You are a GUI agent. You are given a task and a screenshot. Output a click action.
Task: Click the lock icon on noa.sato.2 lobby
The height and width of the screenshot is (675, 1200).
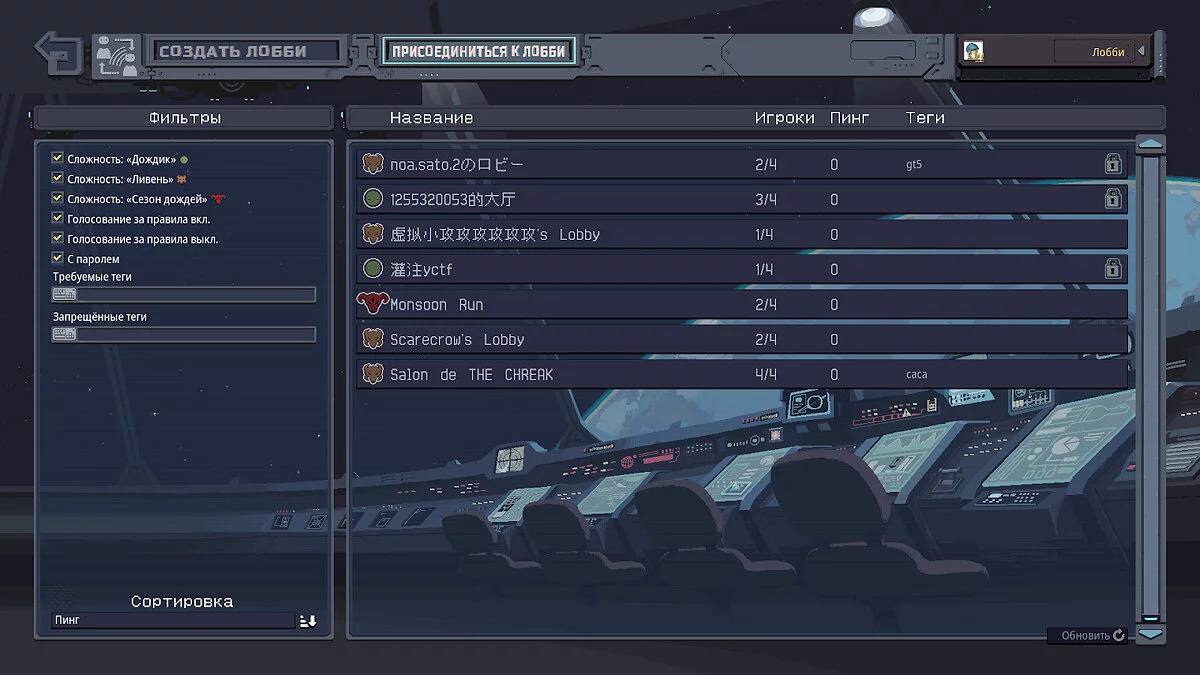(x=1112, y=164)
